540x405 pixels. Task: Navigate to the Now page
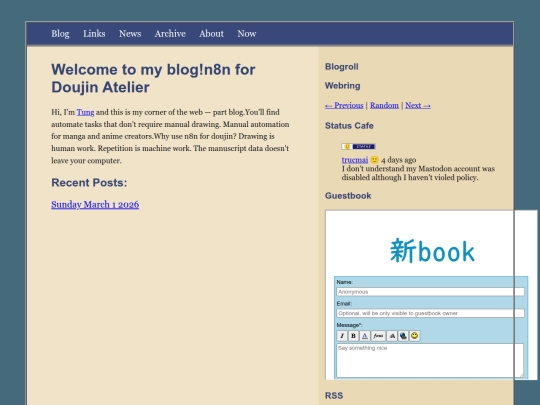coord(247,34)
